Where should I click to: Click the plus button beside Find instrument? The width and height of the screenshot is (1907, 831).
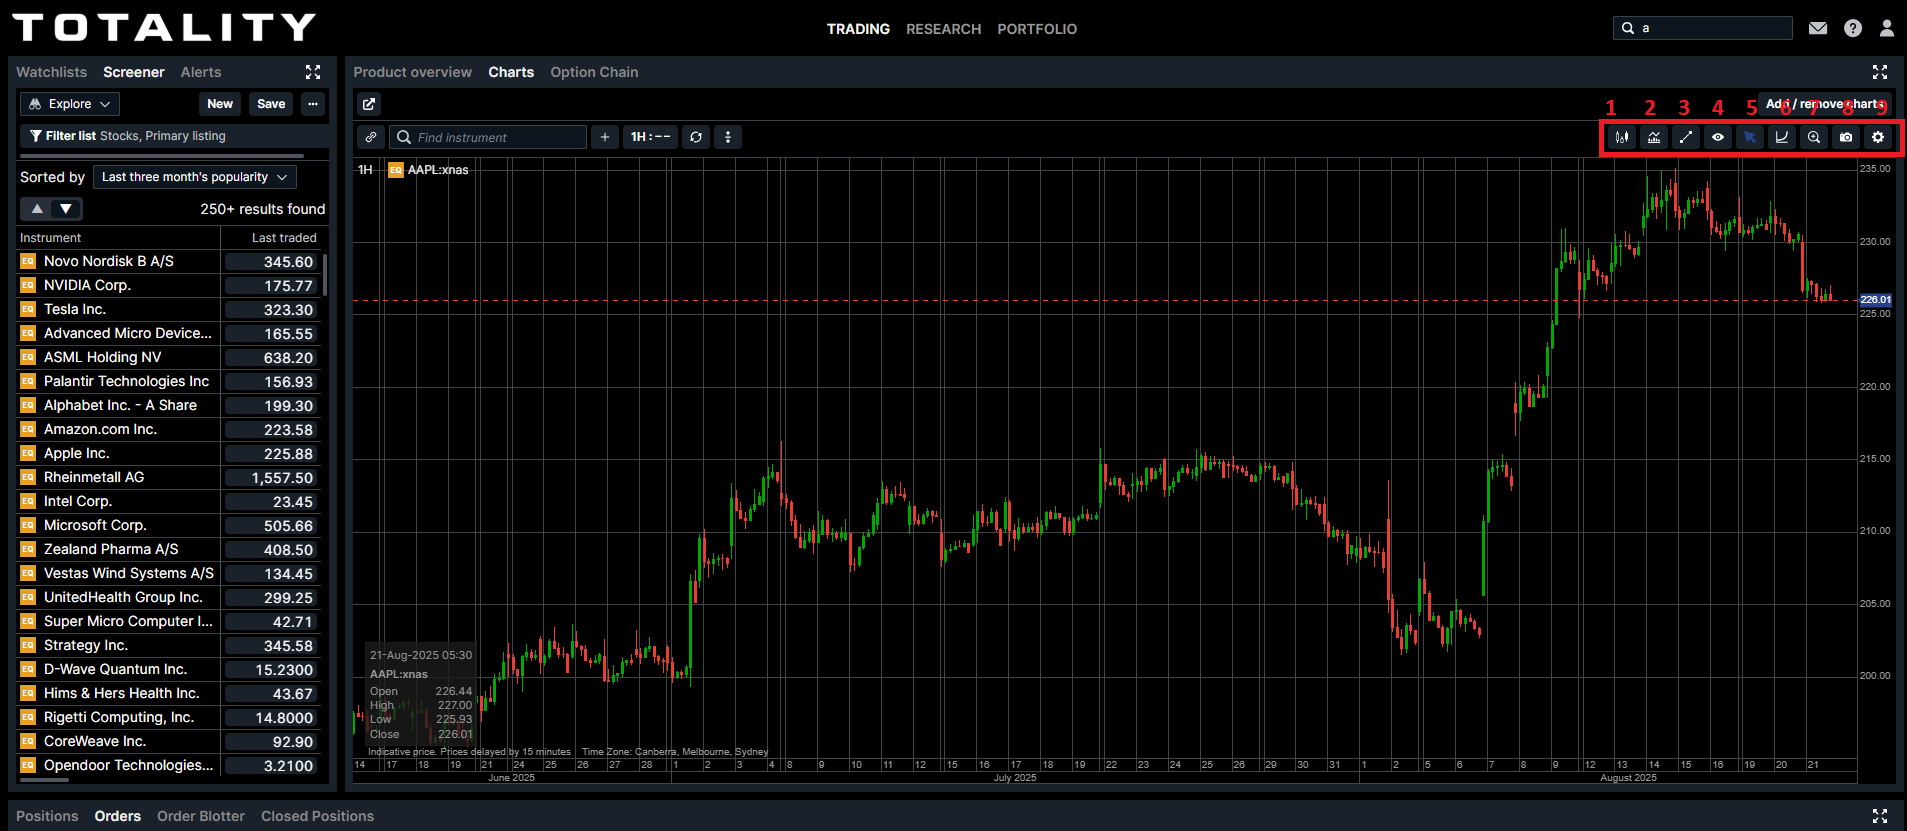[x=605, y=137]
